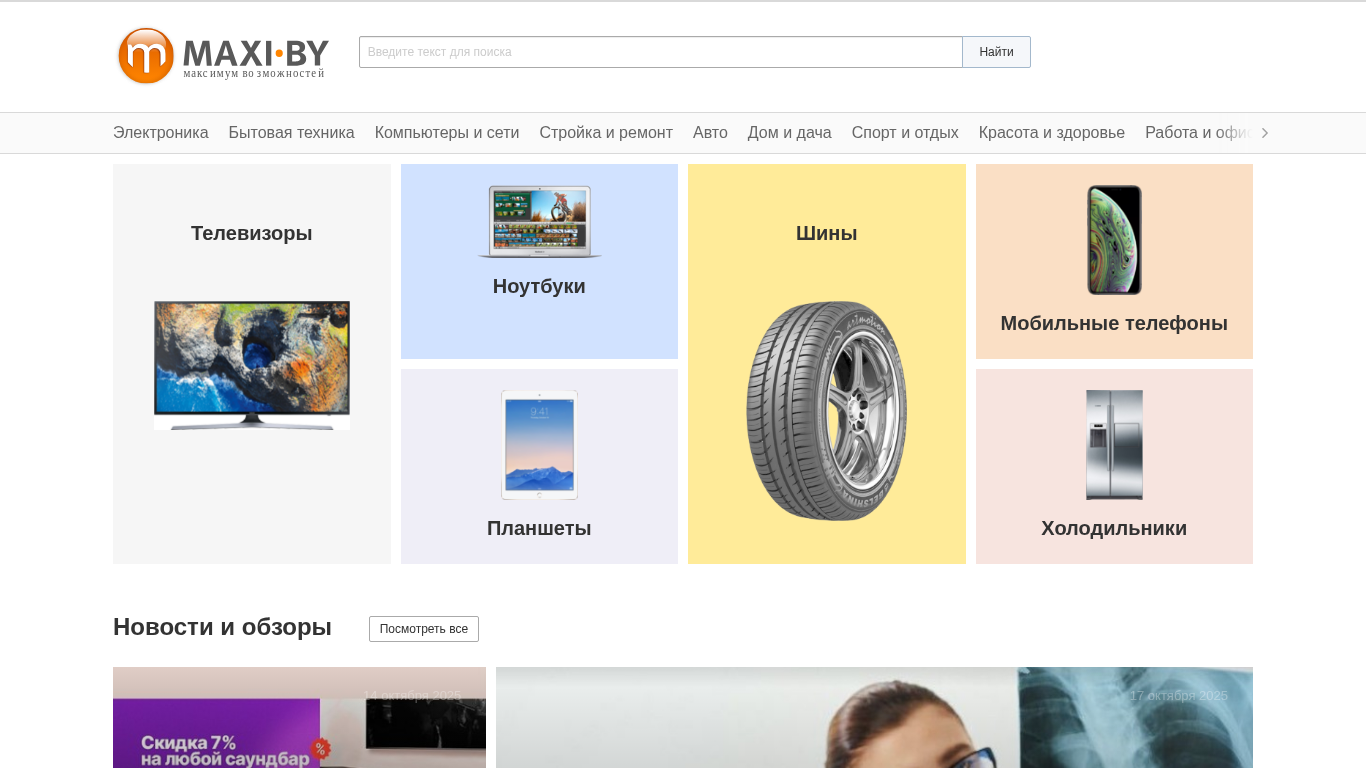The width and height of the screenshot is (1366, 768).
Task: Click the refrigerator picture icon
Action: click(1115, 445)
